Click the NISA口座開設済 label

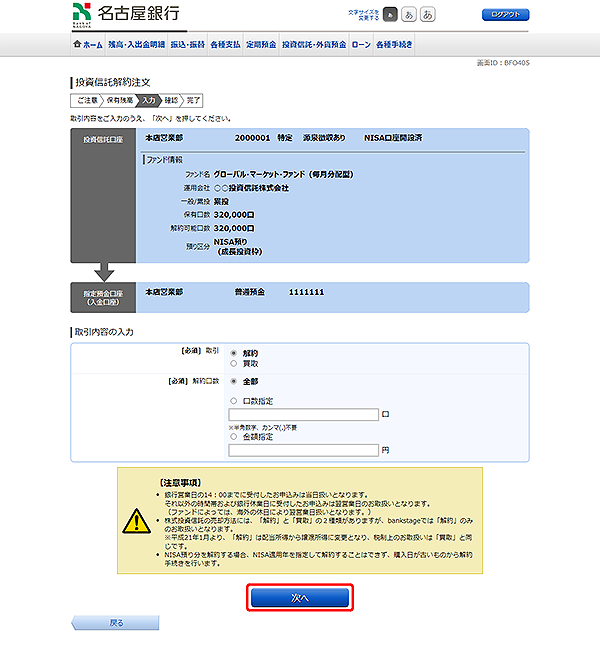click(393, 138)
